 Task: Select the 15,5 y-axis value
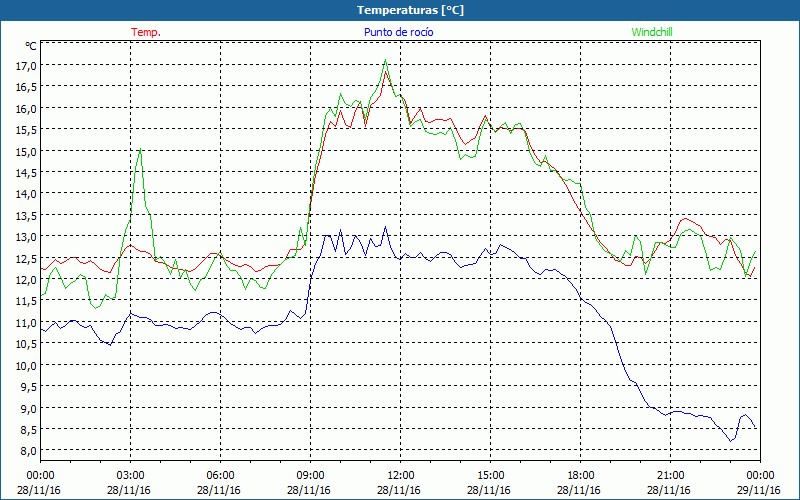[27, 130]
